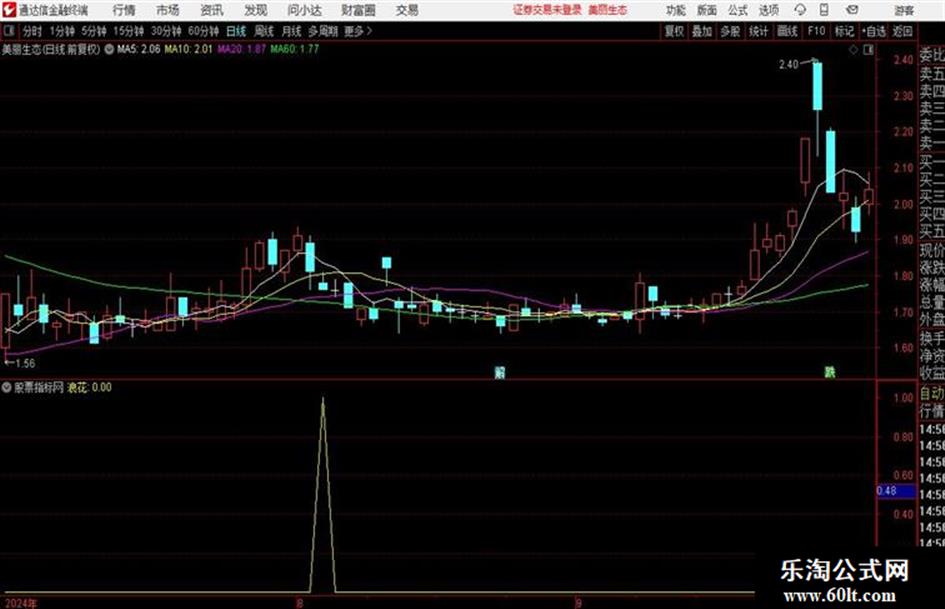Click the MA60: 1.77 indicator label
The image size is (945, 609).
[294, 49]
